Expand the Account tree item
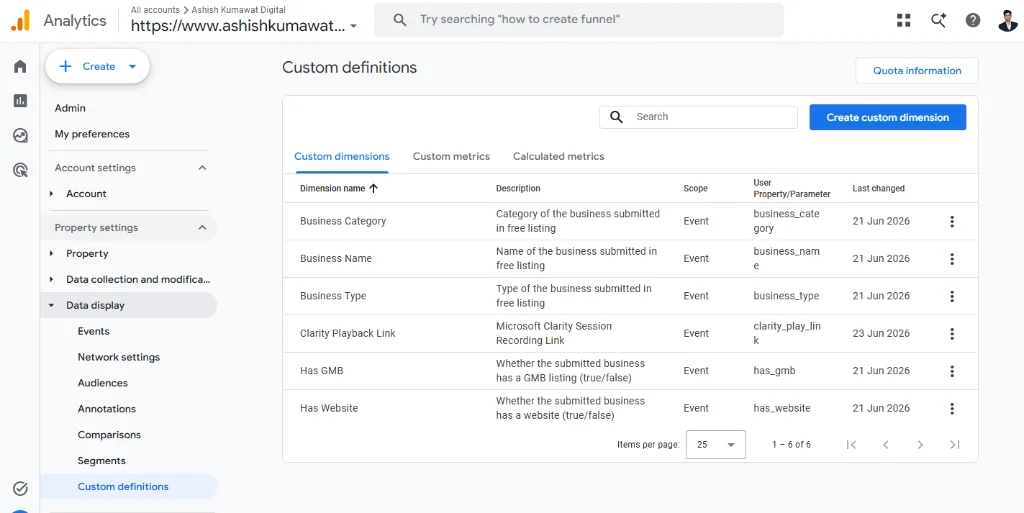 click(52, 194)
